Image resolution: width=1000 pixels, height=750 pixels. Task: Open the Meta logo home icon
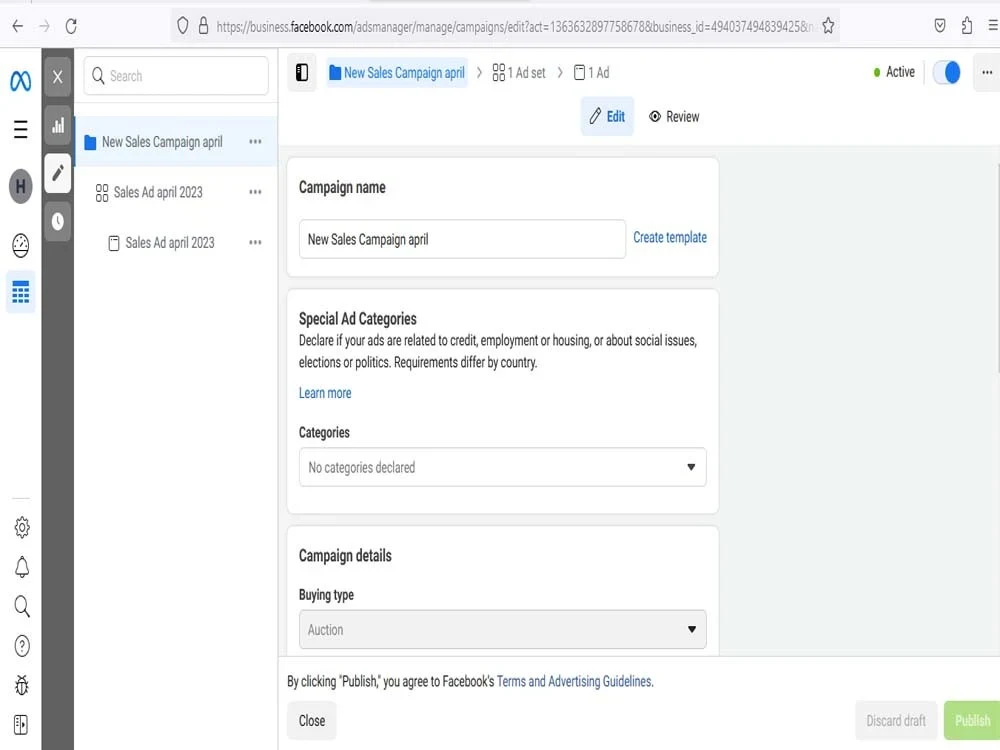pyautogui.click(x=20, y=81)
